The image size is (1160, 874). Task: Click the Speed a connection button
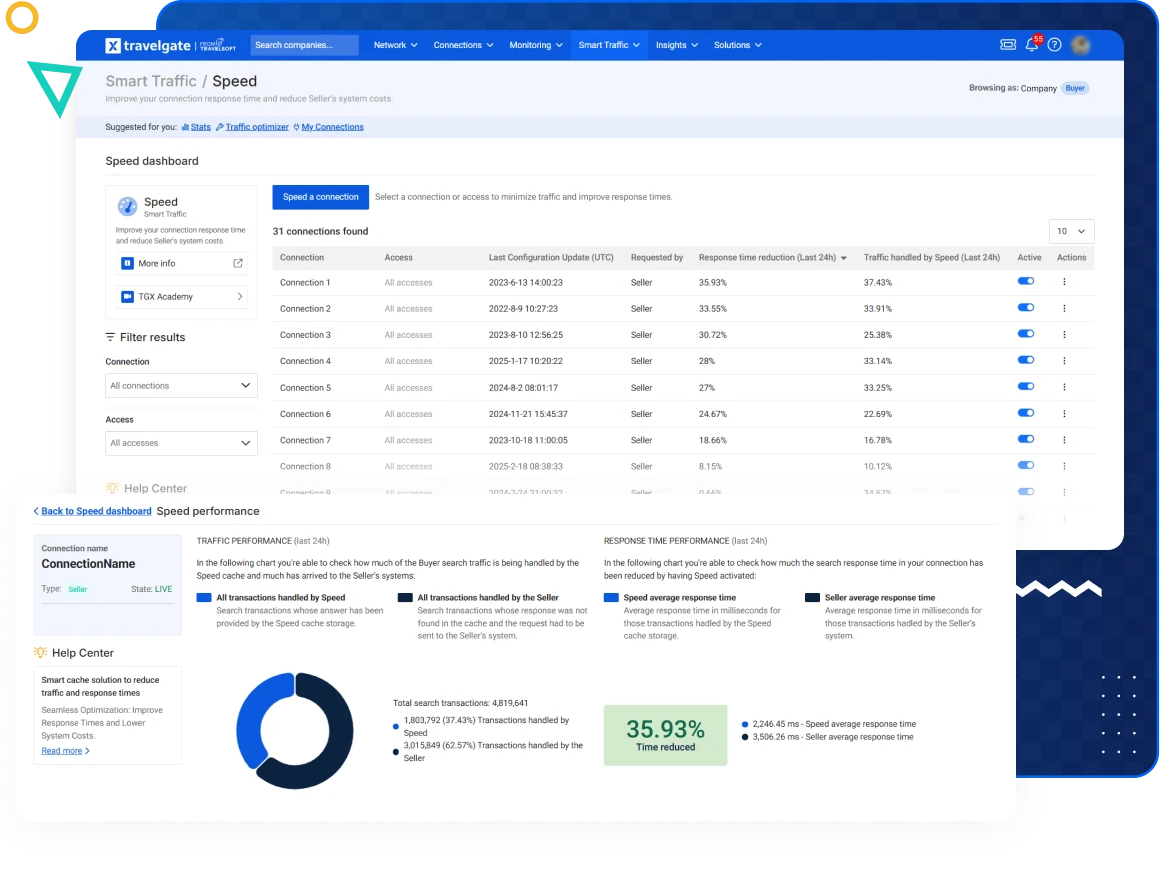[x=320, y=197]
